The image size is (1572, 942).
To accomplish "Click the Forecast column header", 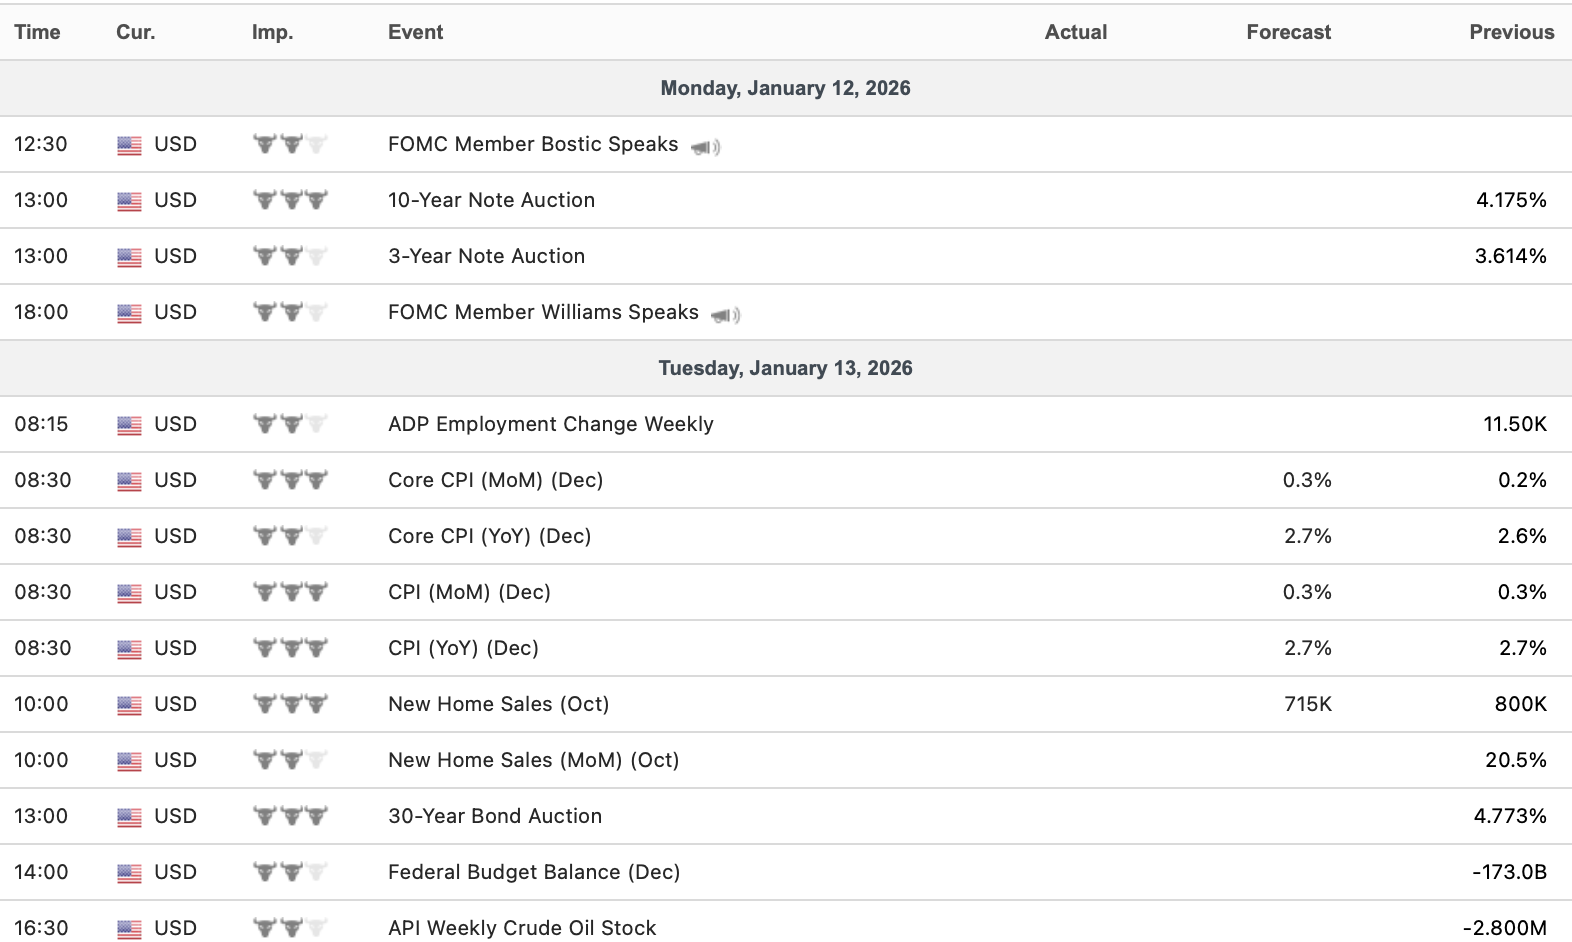I will (1288, 32).
